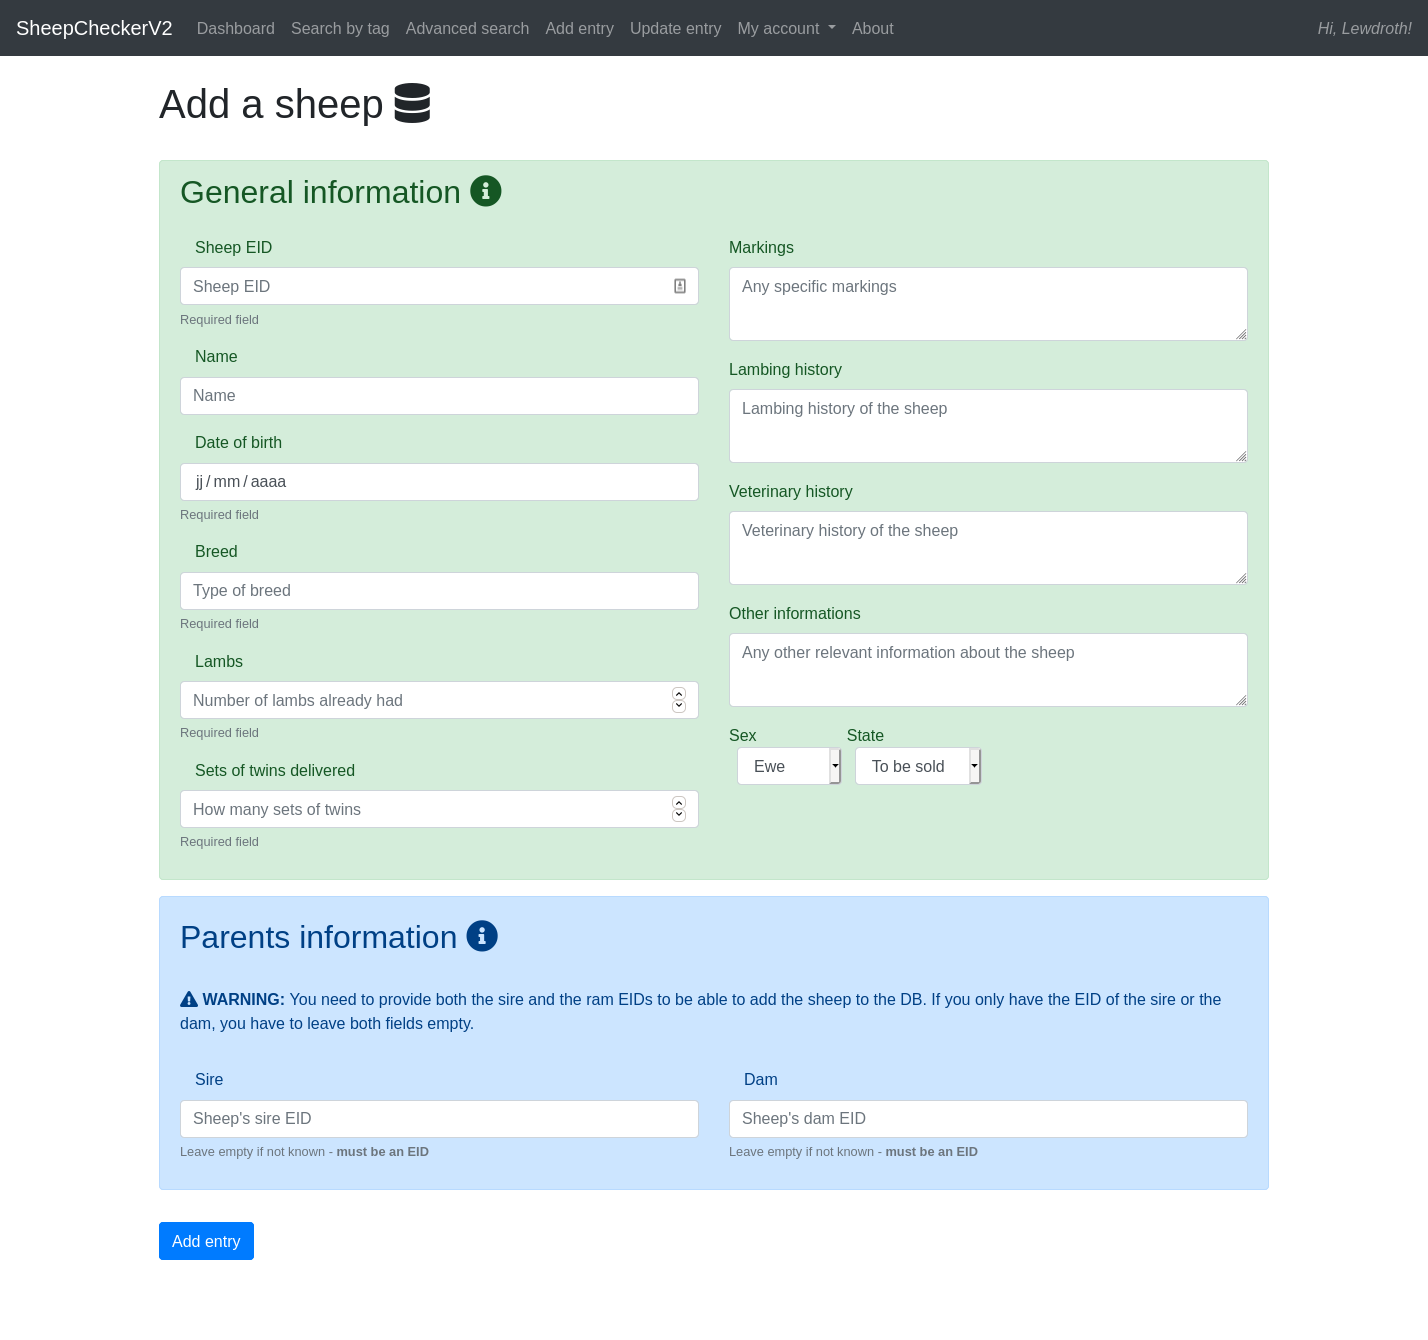Click the General information info icon

pos(485,191)
